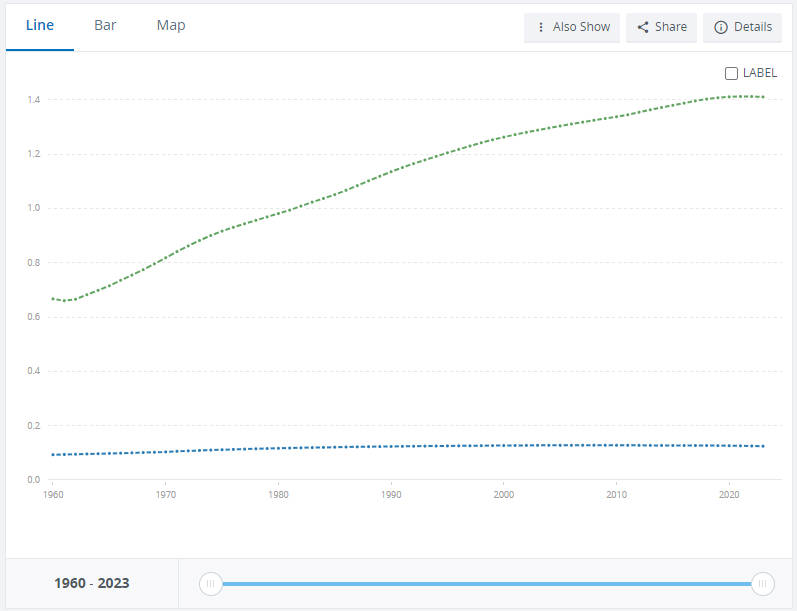
Task: Enable the LABEL checkbox
Action: click(731, 74)
